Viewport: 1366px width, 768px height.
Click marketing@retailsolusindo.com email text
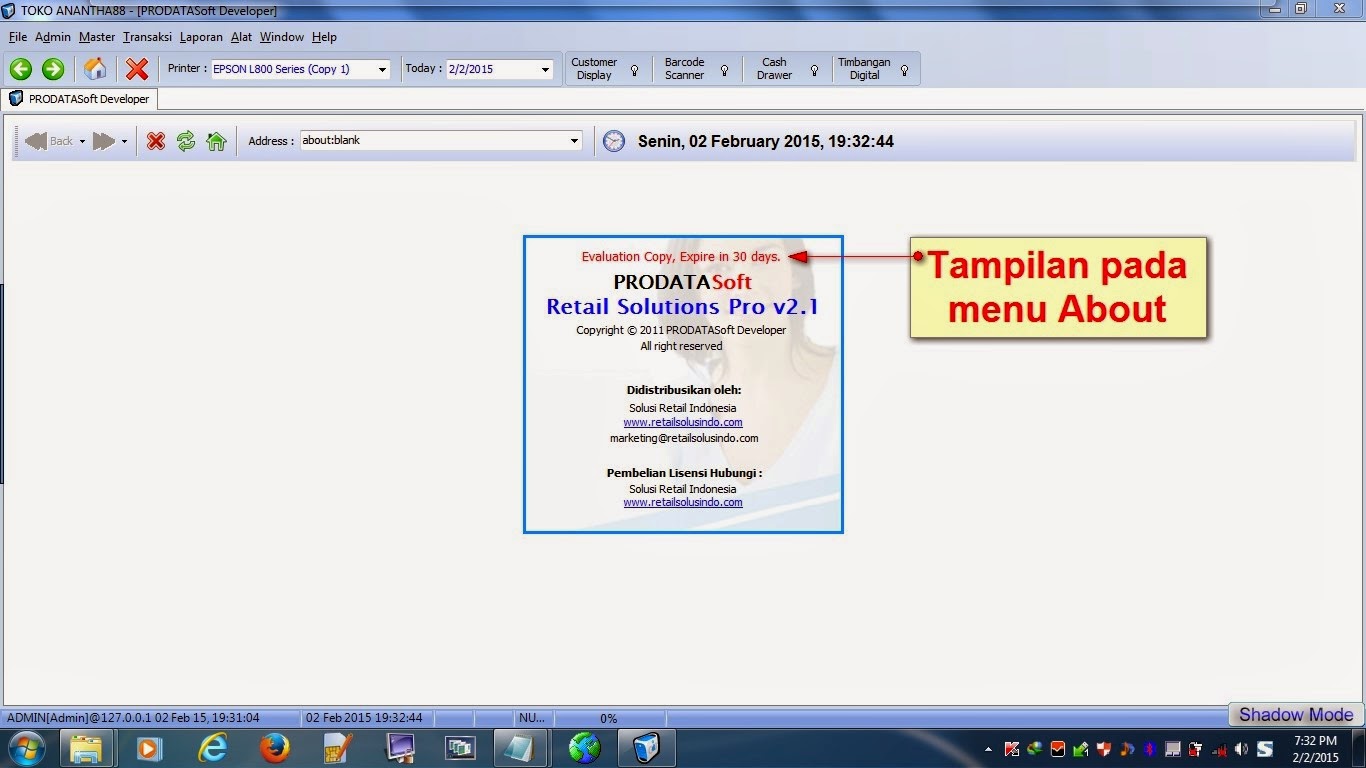pos(684,438)
